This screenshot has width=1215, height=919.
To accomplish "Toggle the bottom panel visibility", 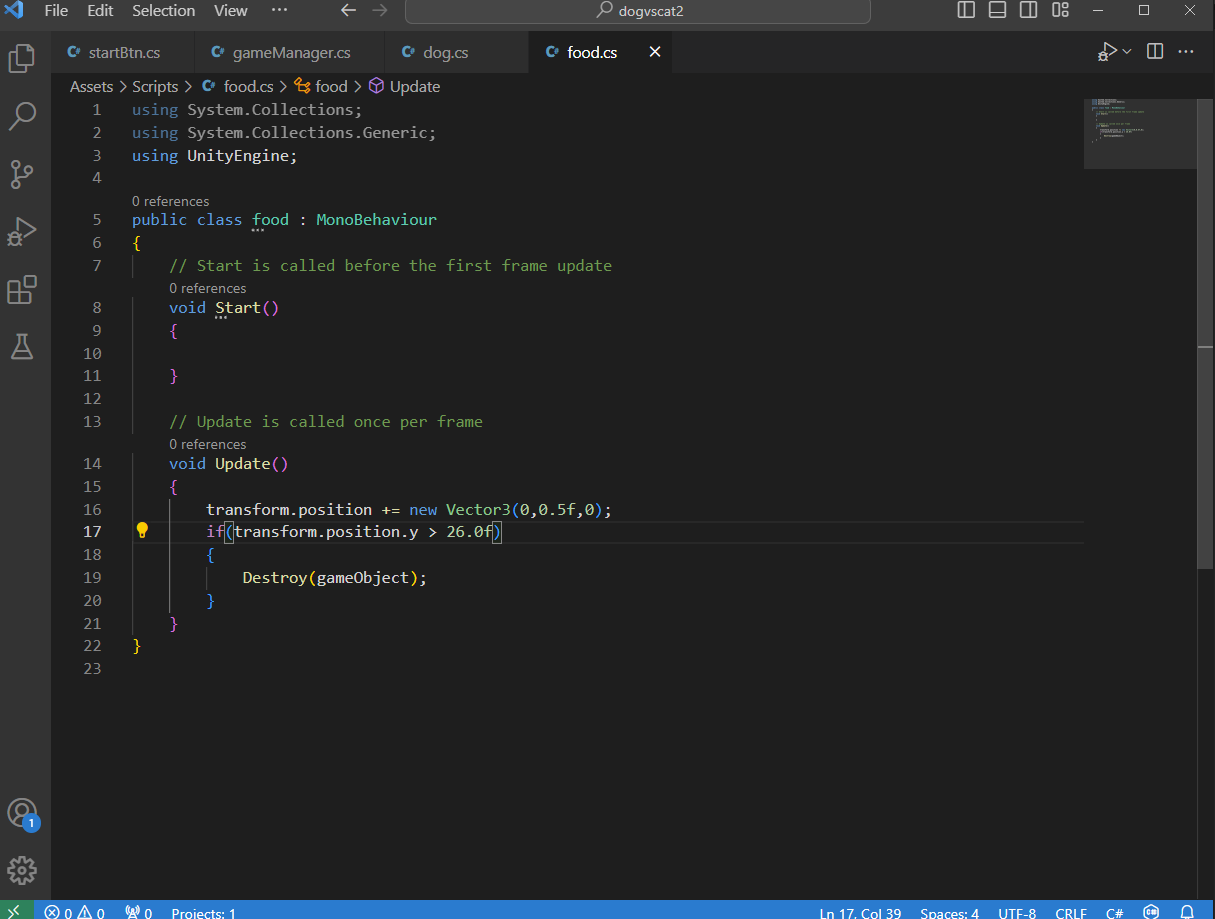I will click(x=997, y=11).
